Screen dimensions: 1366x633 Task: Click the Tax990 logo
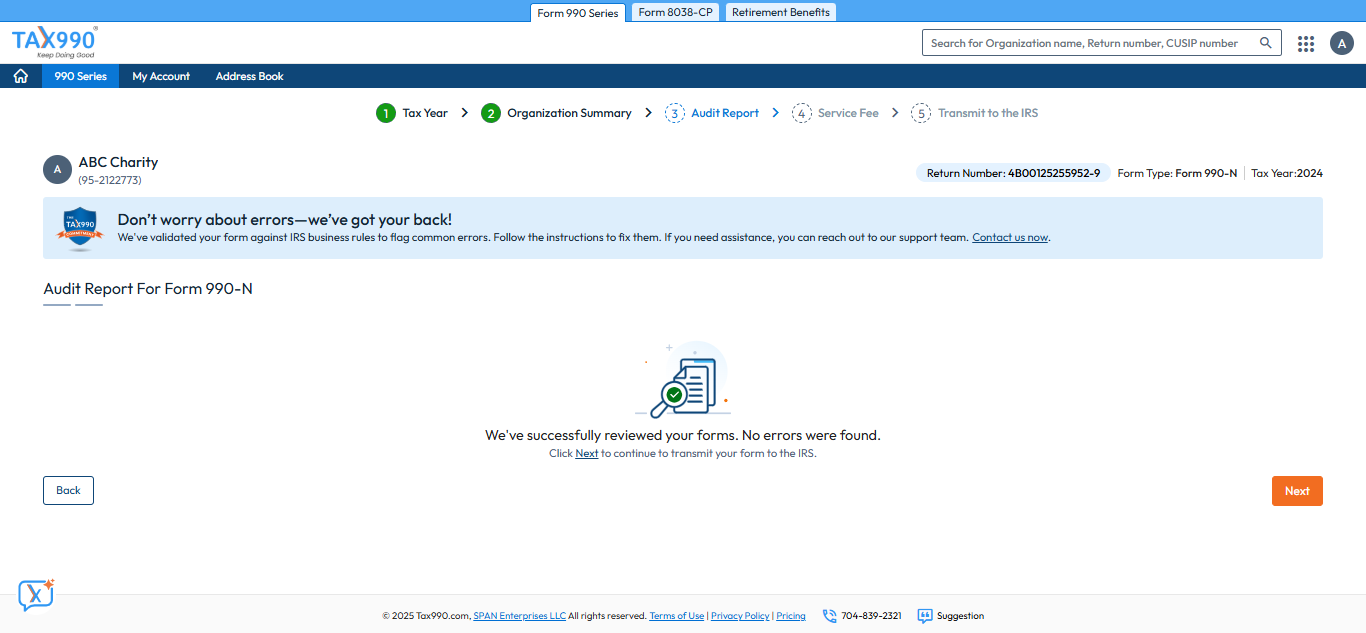(55, 42)
